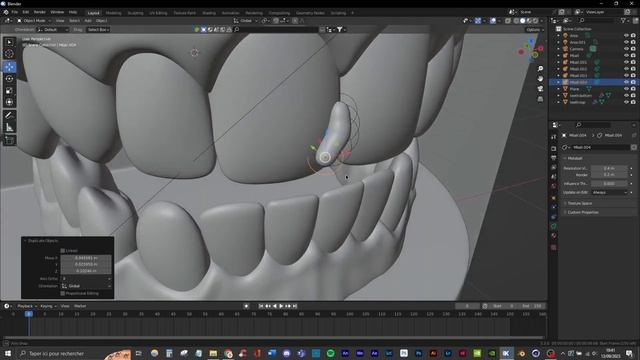Open the Tool properties tab icon
Screen dimensions: 640x360
553,137
